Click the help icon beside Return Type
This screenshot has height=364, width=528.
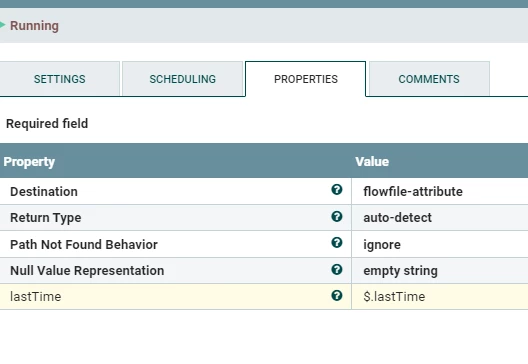(337, 217)
